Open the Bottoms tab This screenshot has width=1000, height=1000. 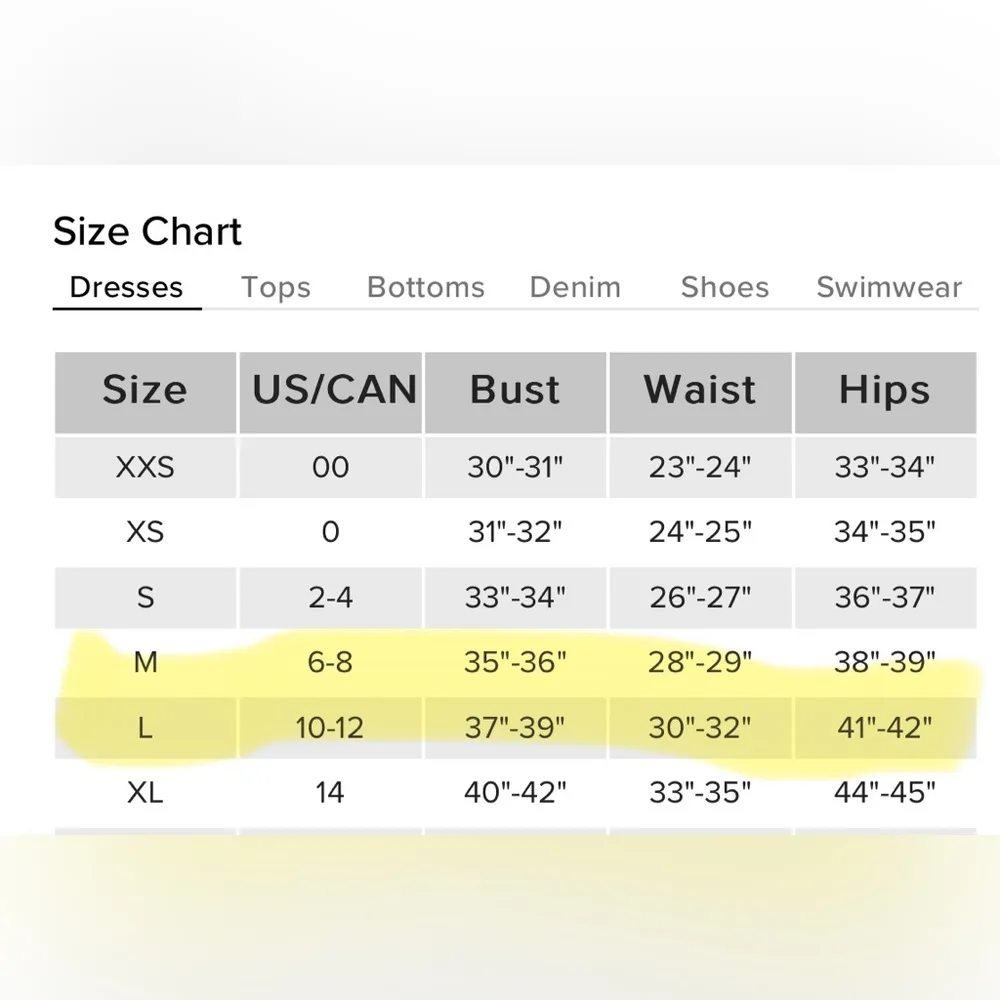point(426,288)
